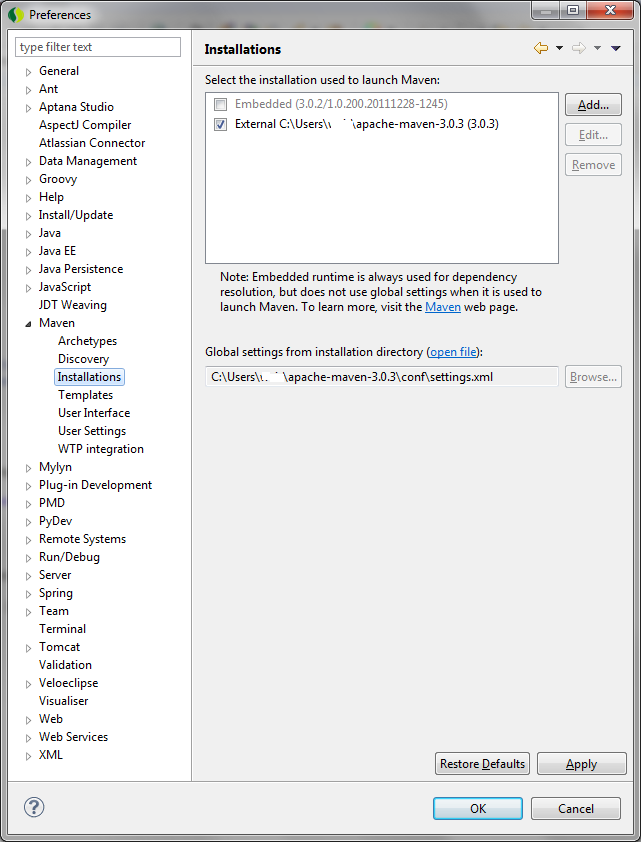Collapse the Maven tree node
The width and height of the screenshot is (641, 842).
coord(28,324)
